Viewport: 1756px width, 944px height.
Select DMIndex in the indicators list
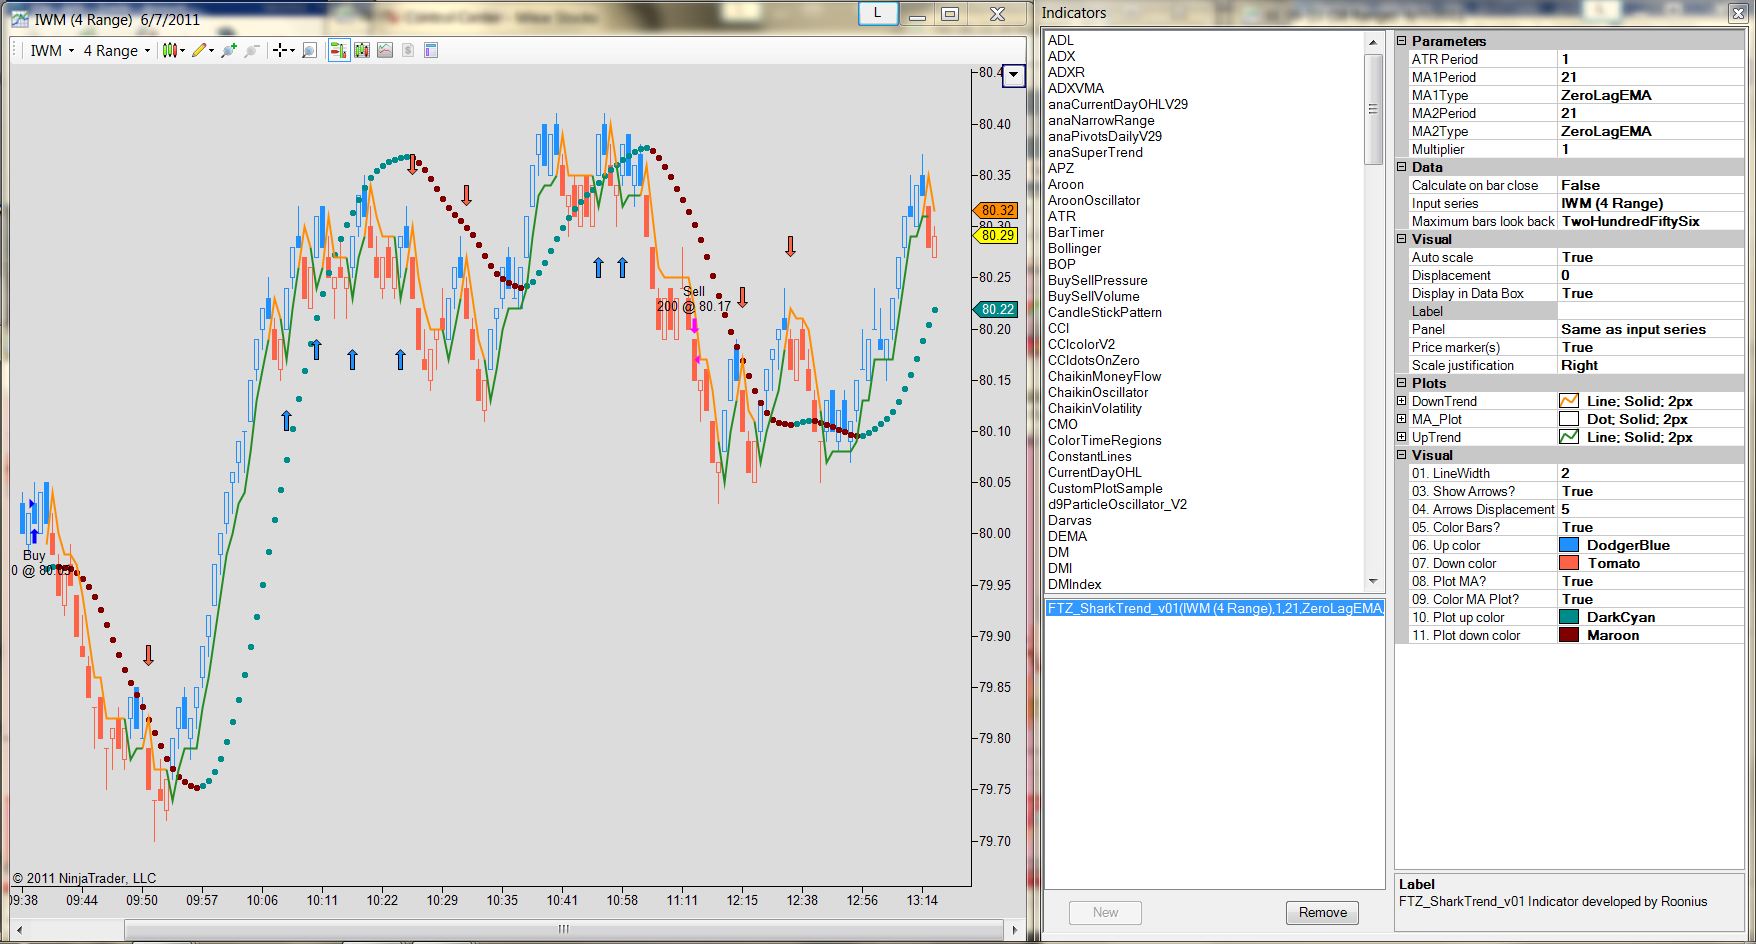coord(1075,585)
